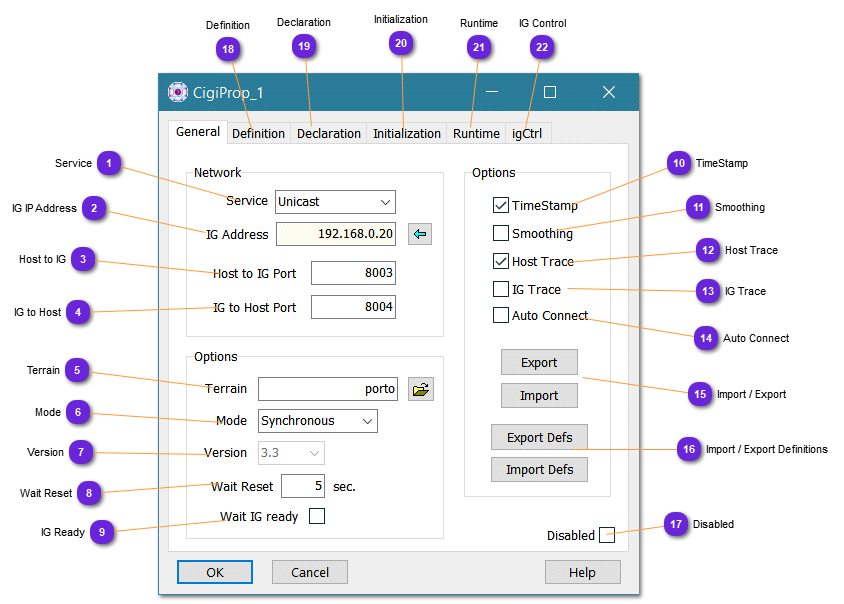This screenshot has height=604, width=844.
Task: Open the Terrain folder browse icon
Action: click(421, 389)
